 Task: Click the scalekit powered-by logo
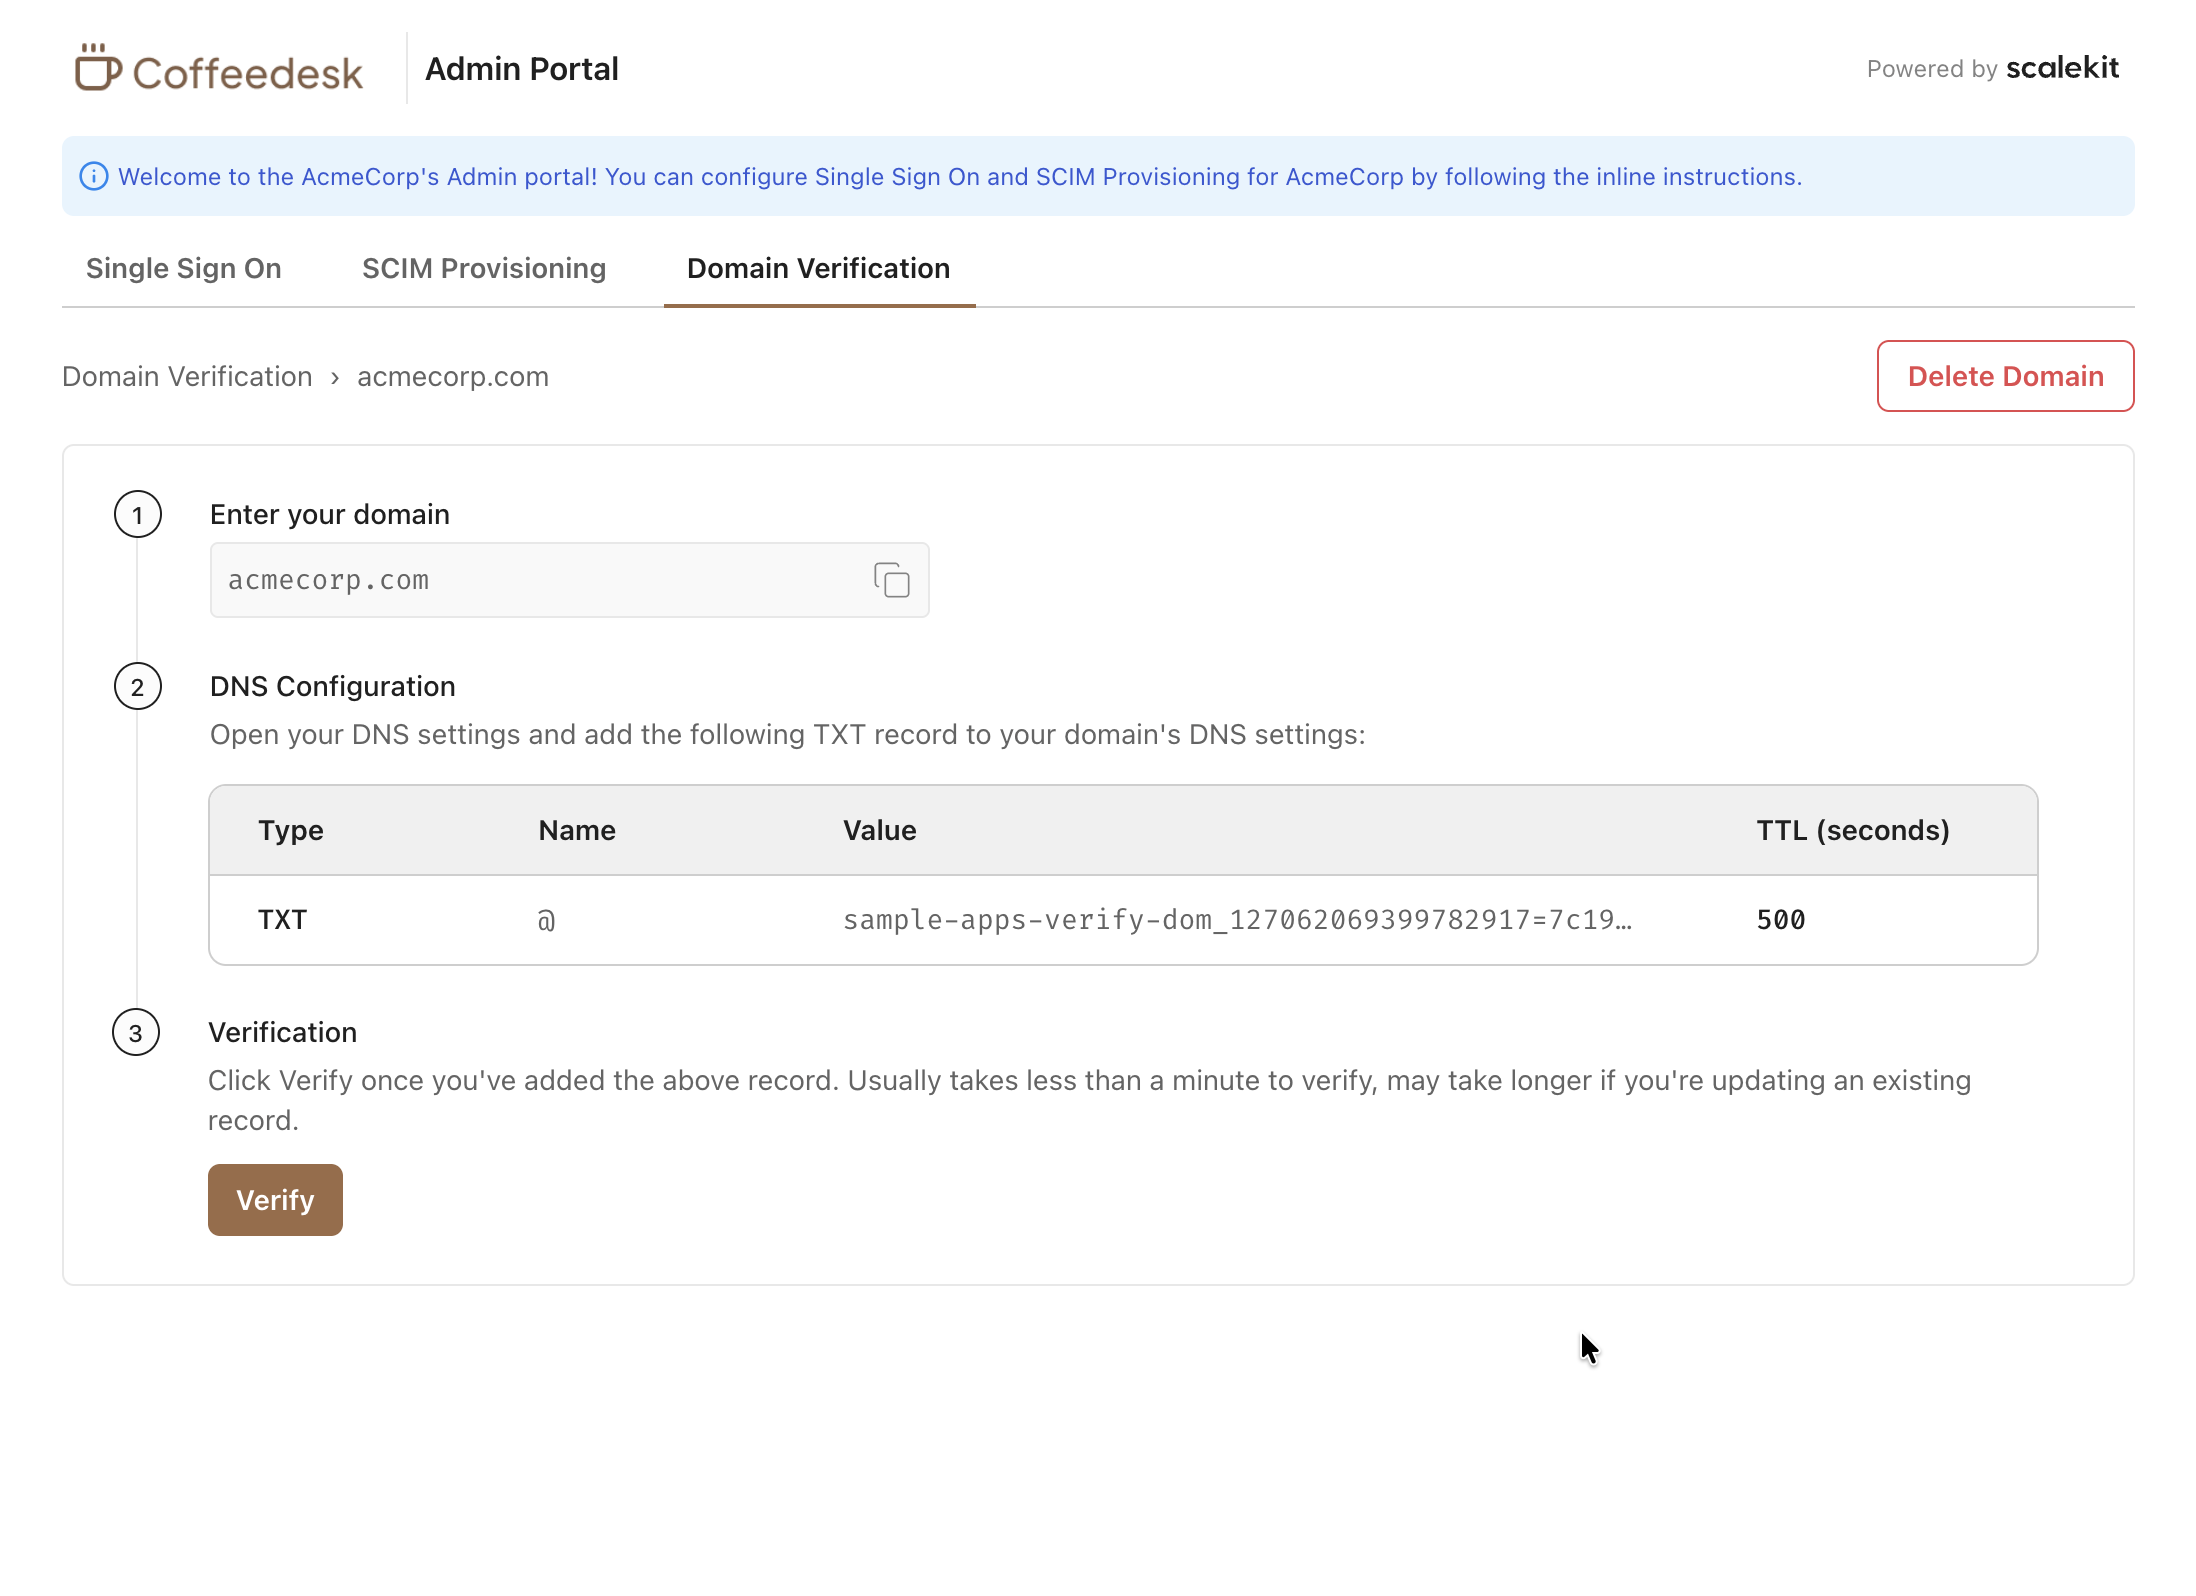point(2062,68)
